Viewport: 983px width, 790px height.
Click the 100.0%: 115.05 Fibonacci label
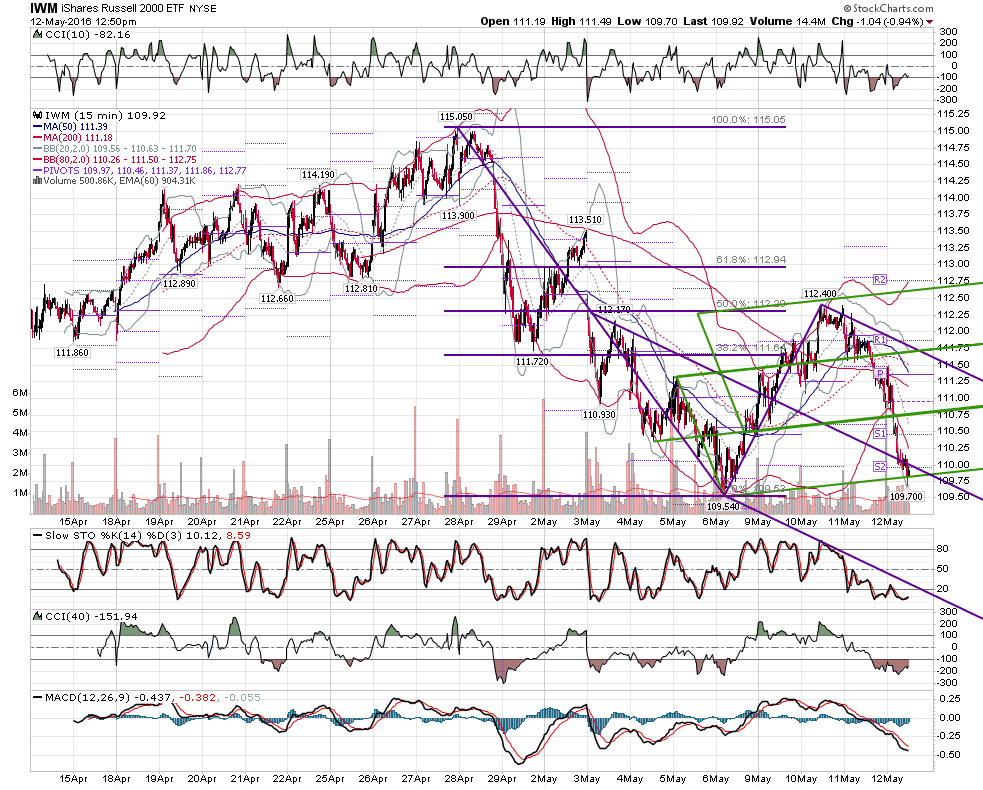(x=748, y=120)
